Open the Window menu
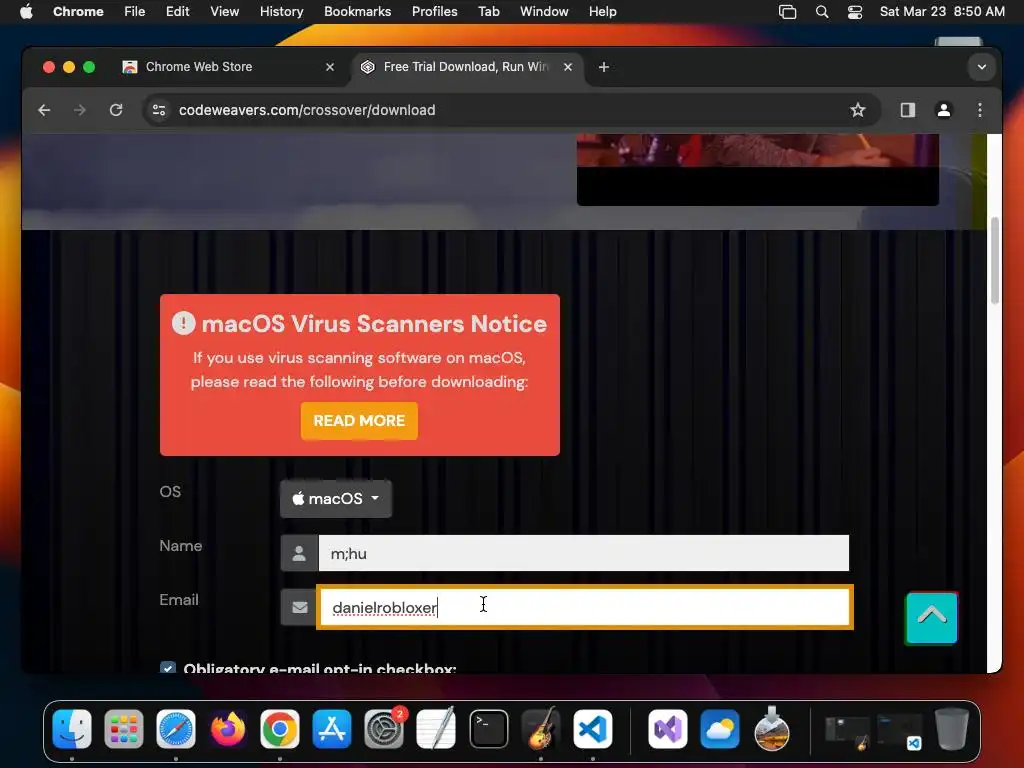Viewport: 1024px width, 768px height. [x=544, y=11]
